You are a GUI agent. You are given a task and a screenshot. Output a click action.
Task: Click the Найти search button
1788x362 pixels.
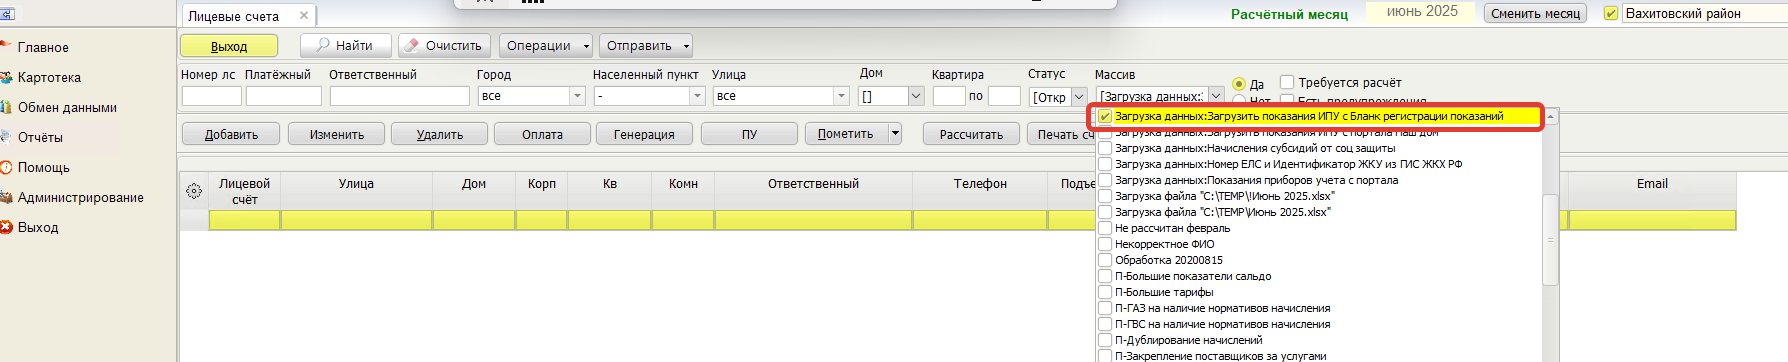345,46
